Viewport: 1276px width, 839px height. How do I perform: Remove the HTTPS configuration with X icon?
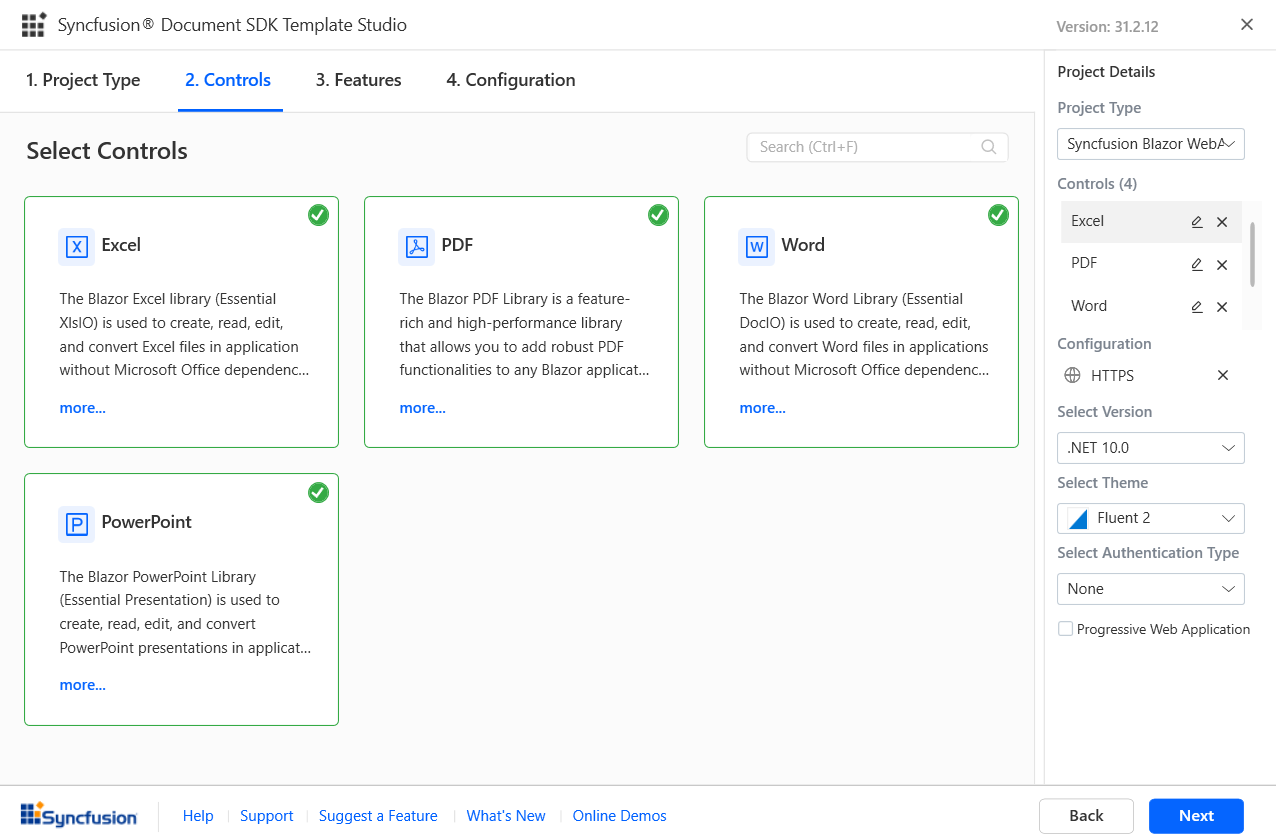[1222, 375]
